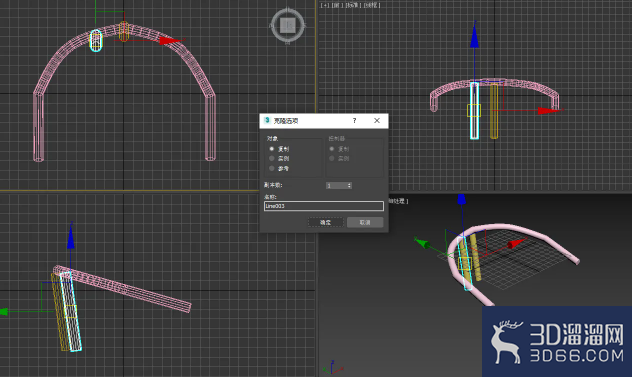
Task: Open the Wireframe [线框] shading menu
Action: click(x=371, y=5)
